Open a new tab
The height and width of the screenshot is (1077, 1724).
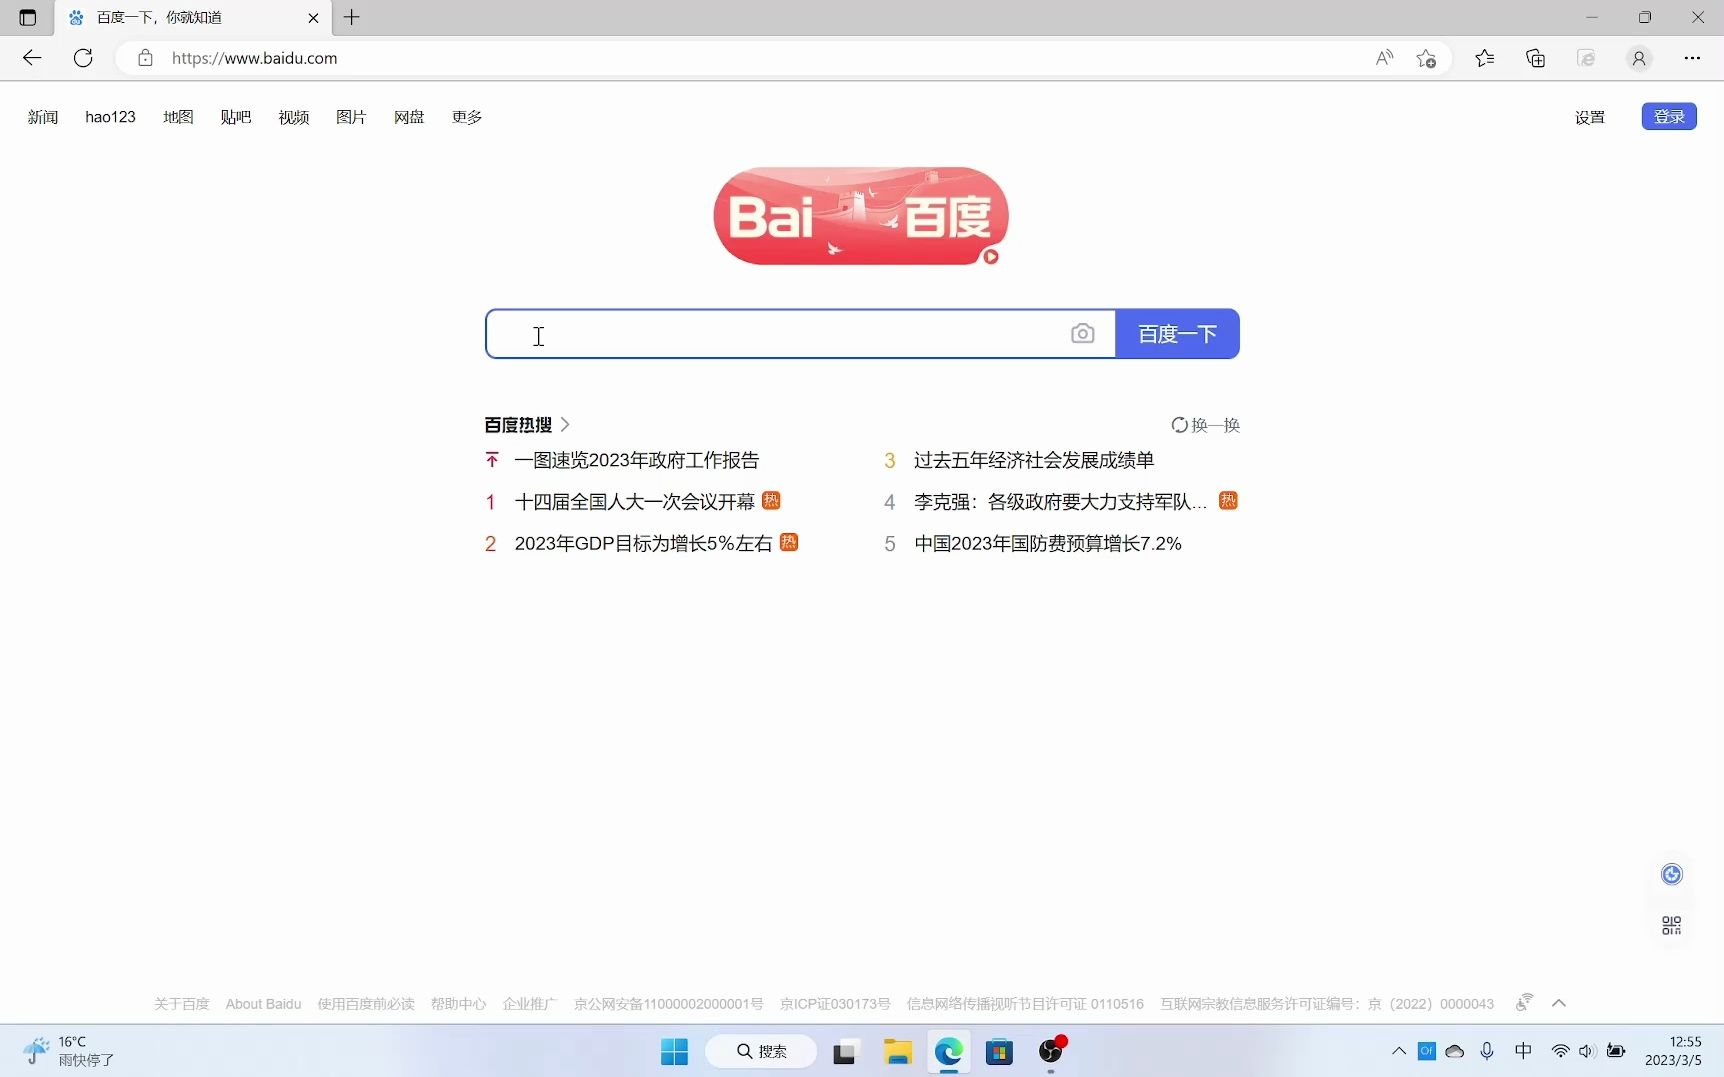point(351,17)
